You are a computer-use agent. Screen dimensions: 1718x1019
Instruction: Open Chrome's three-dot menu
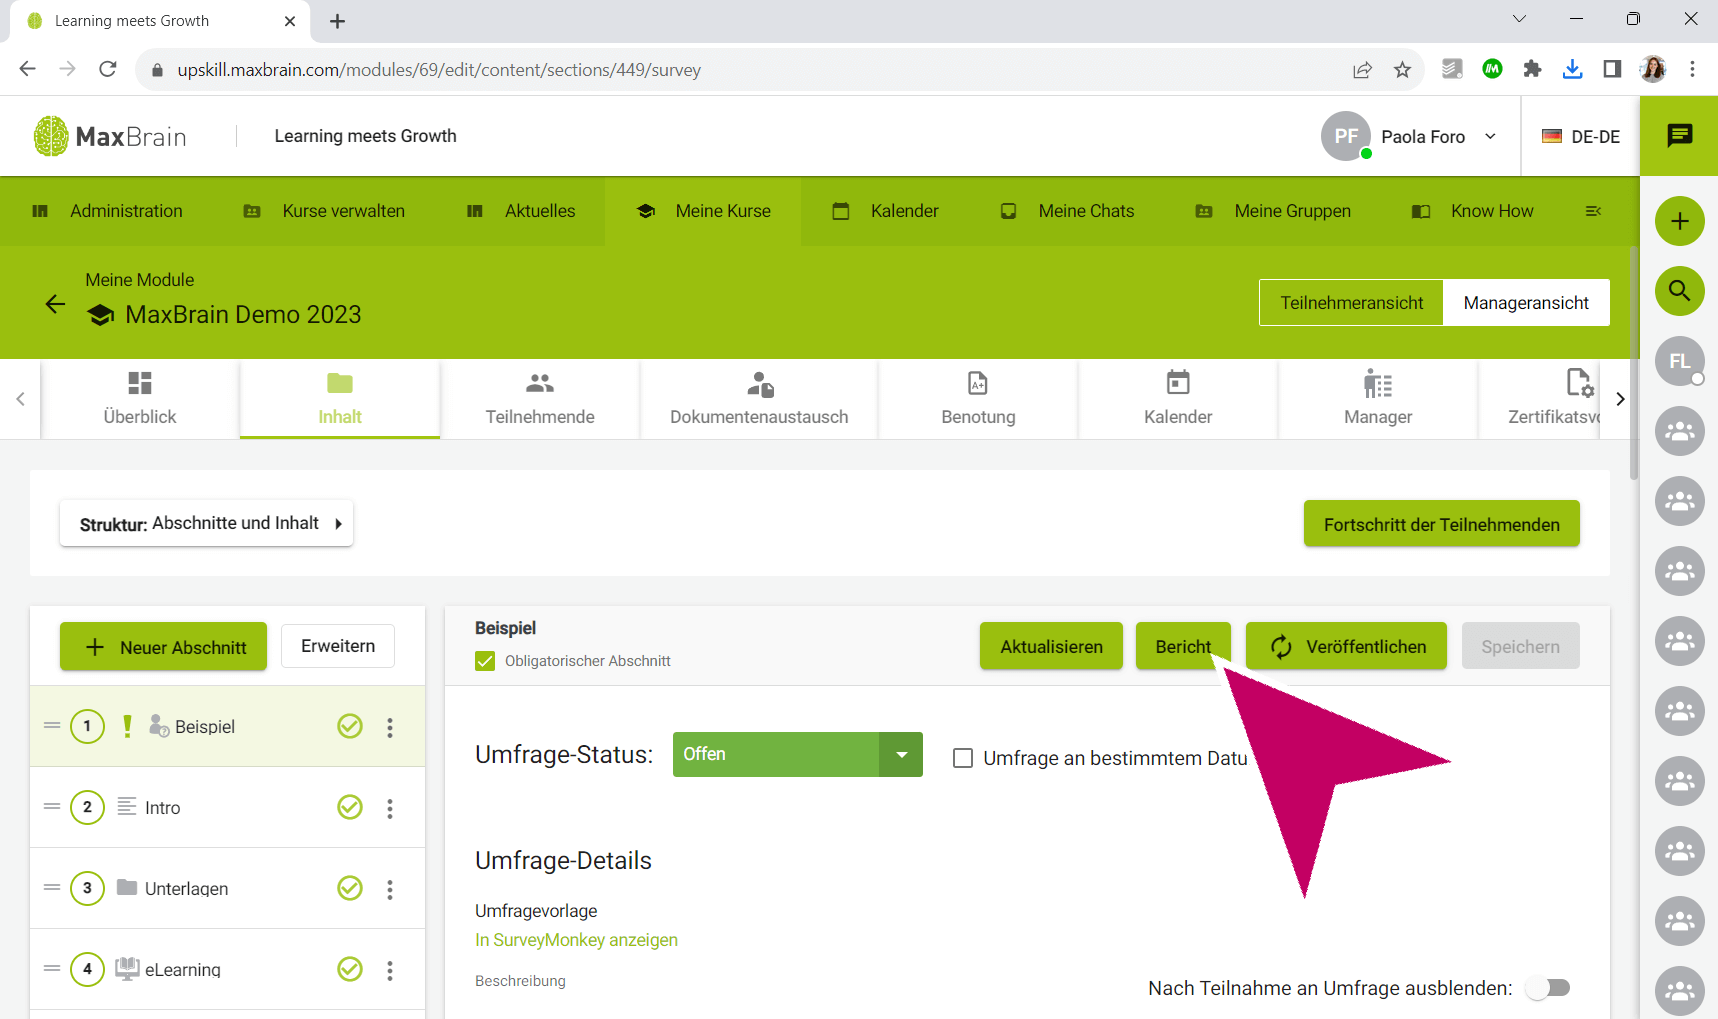pos(1692,69)
